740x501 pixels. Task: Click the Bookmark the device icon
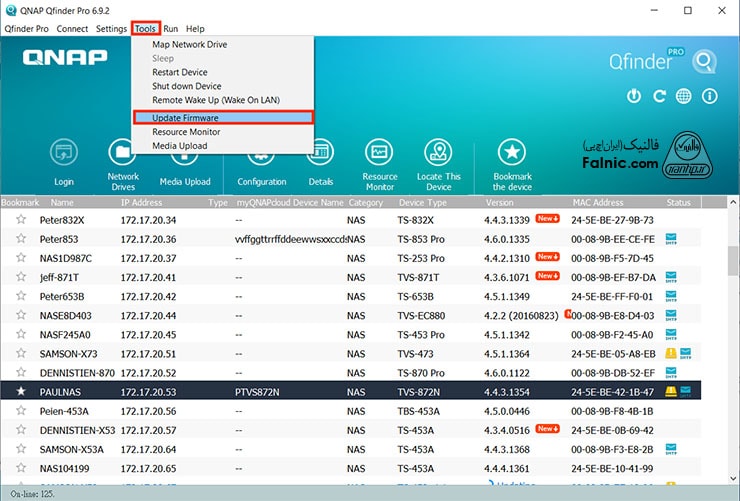pyautogui.click(x=512, y=153)
